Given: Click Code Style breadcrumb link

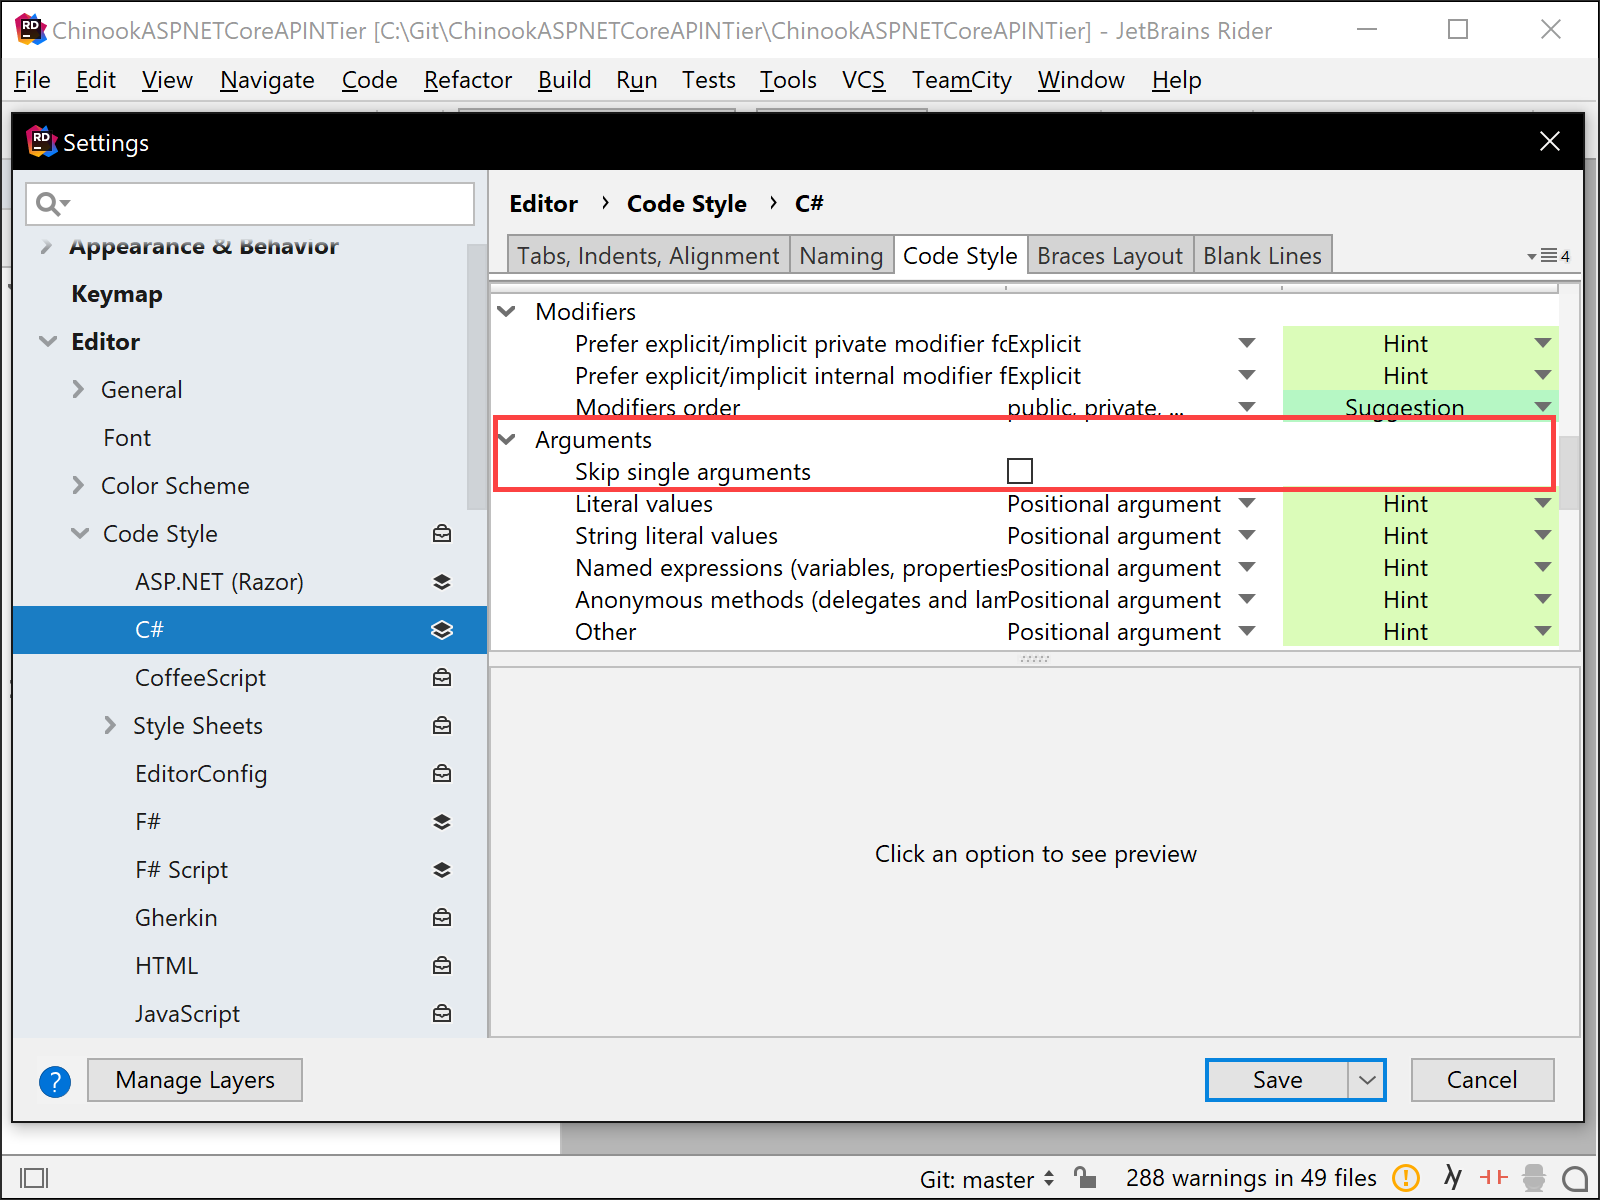Looking at the screenshot, I should (687, 204).
